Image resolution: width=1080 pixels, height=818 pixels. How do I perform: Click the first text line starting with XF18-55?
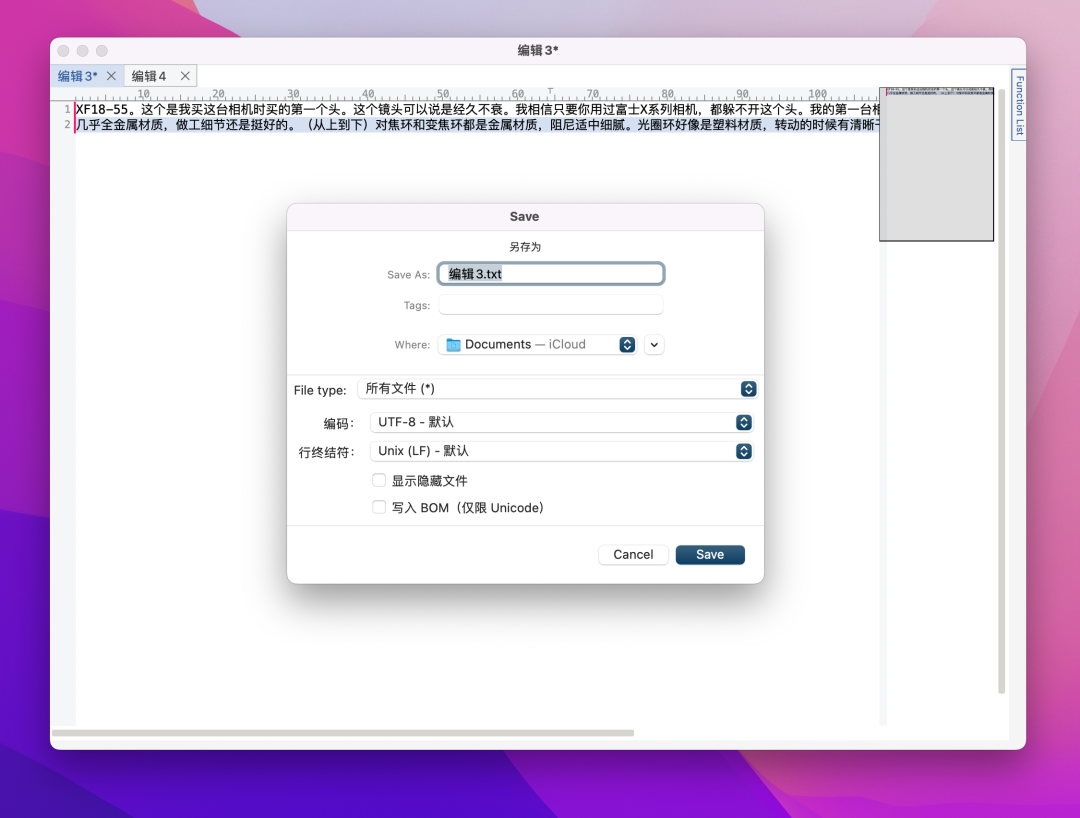[x=477, y=109]
